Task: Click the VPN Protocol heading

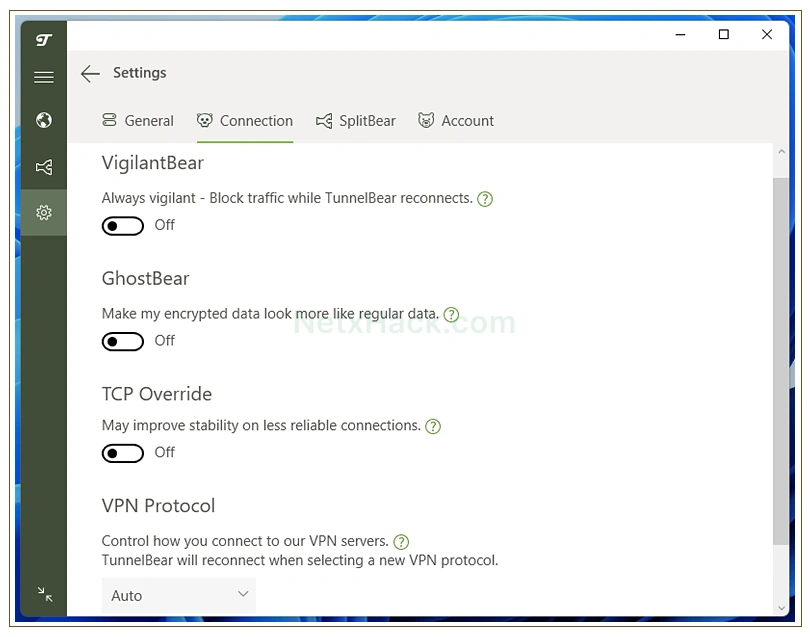Action: pos(159,506)
